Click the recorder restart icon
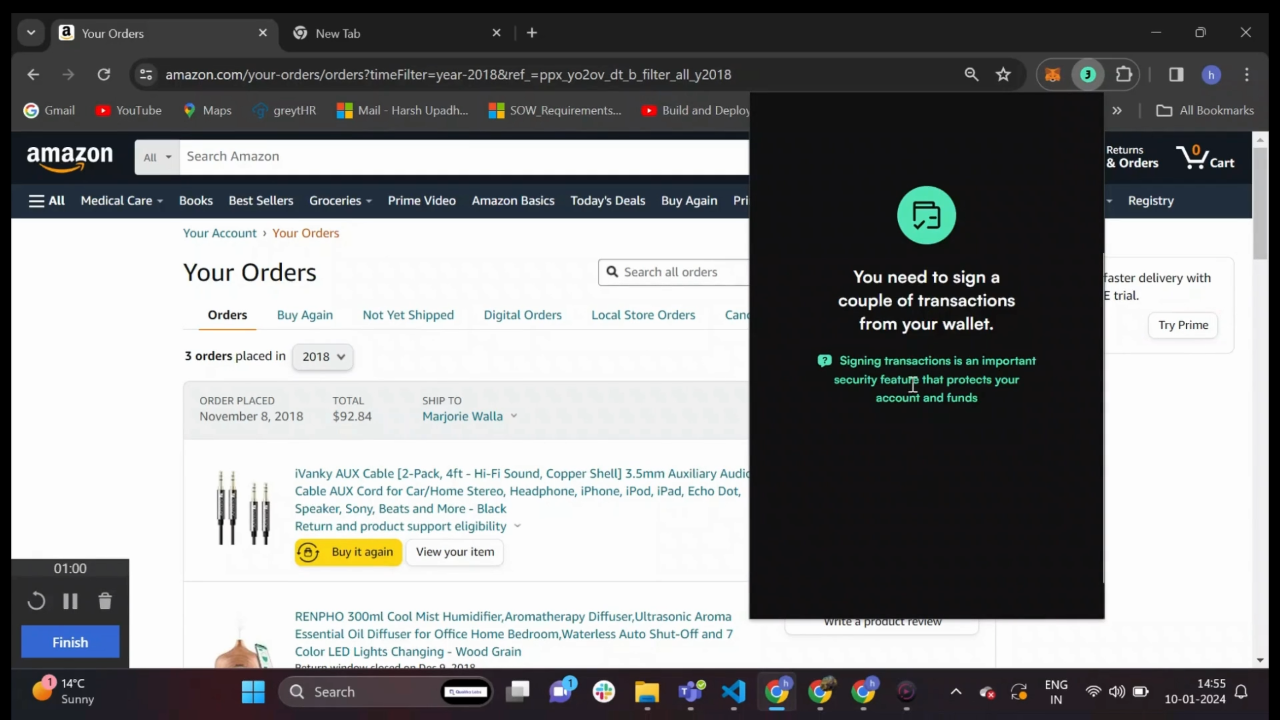The image size is (1280, 720). point(36,601)
